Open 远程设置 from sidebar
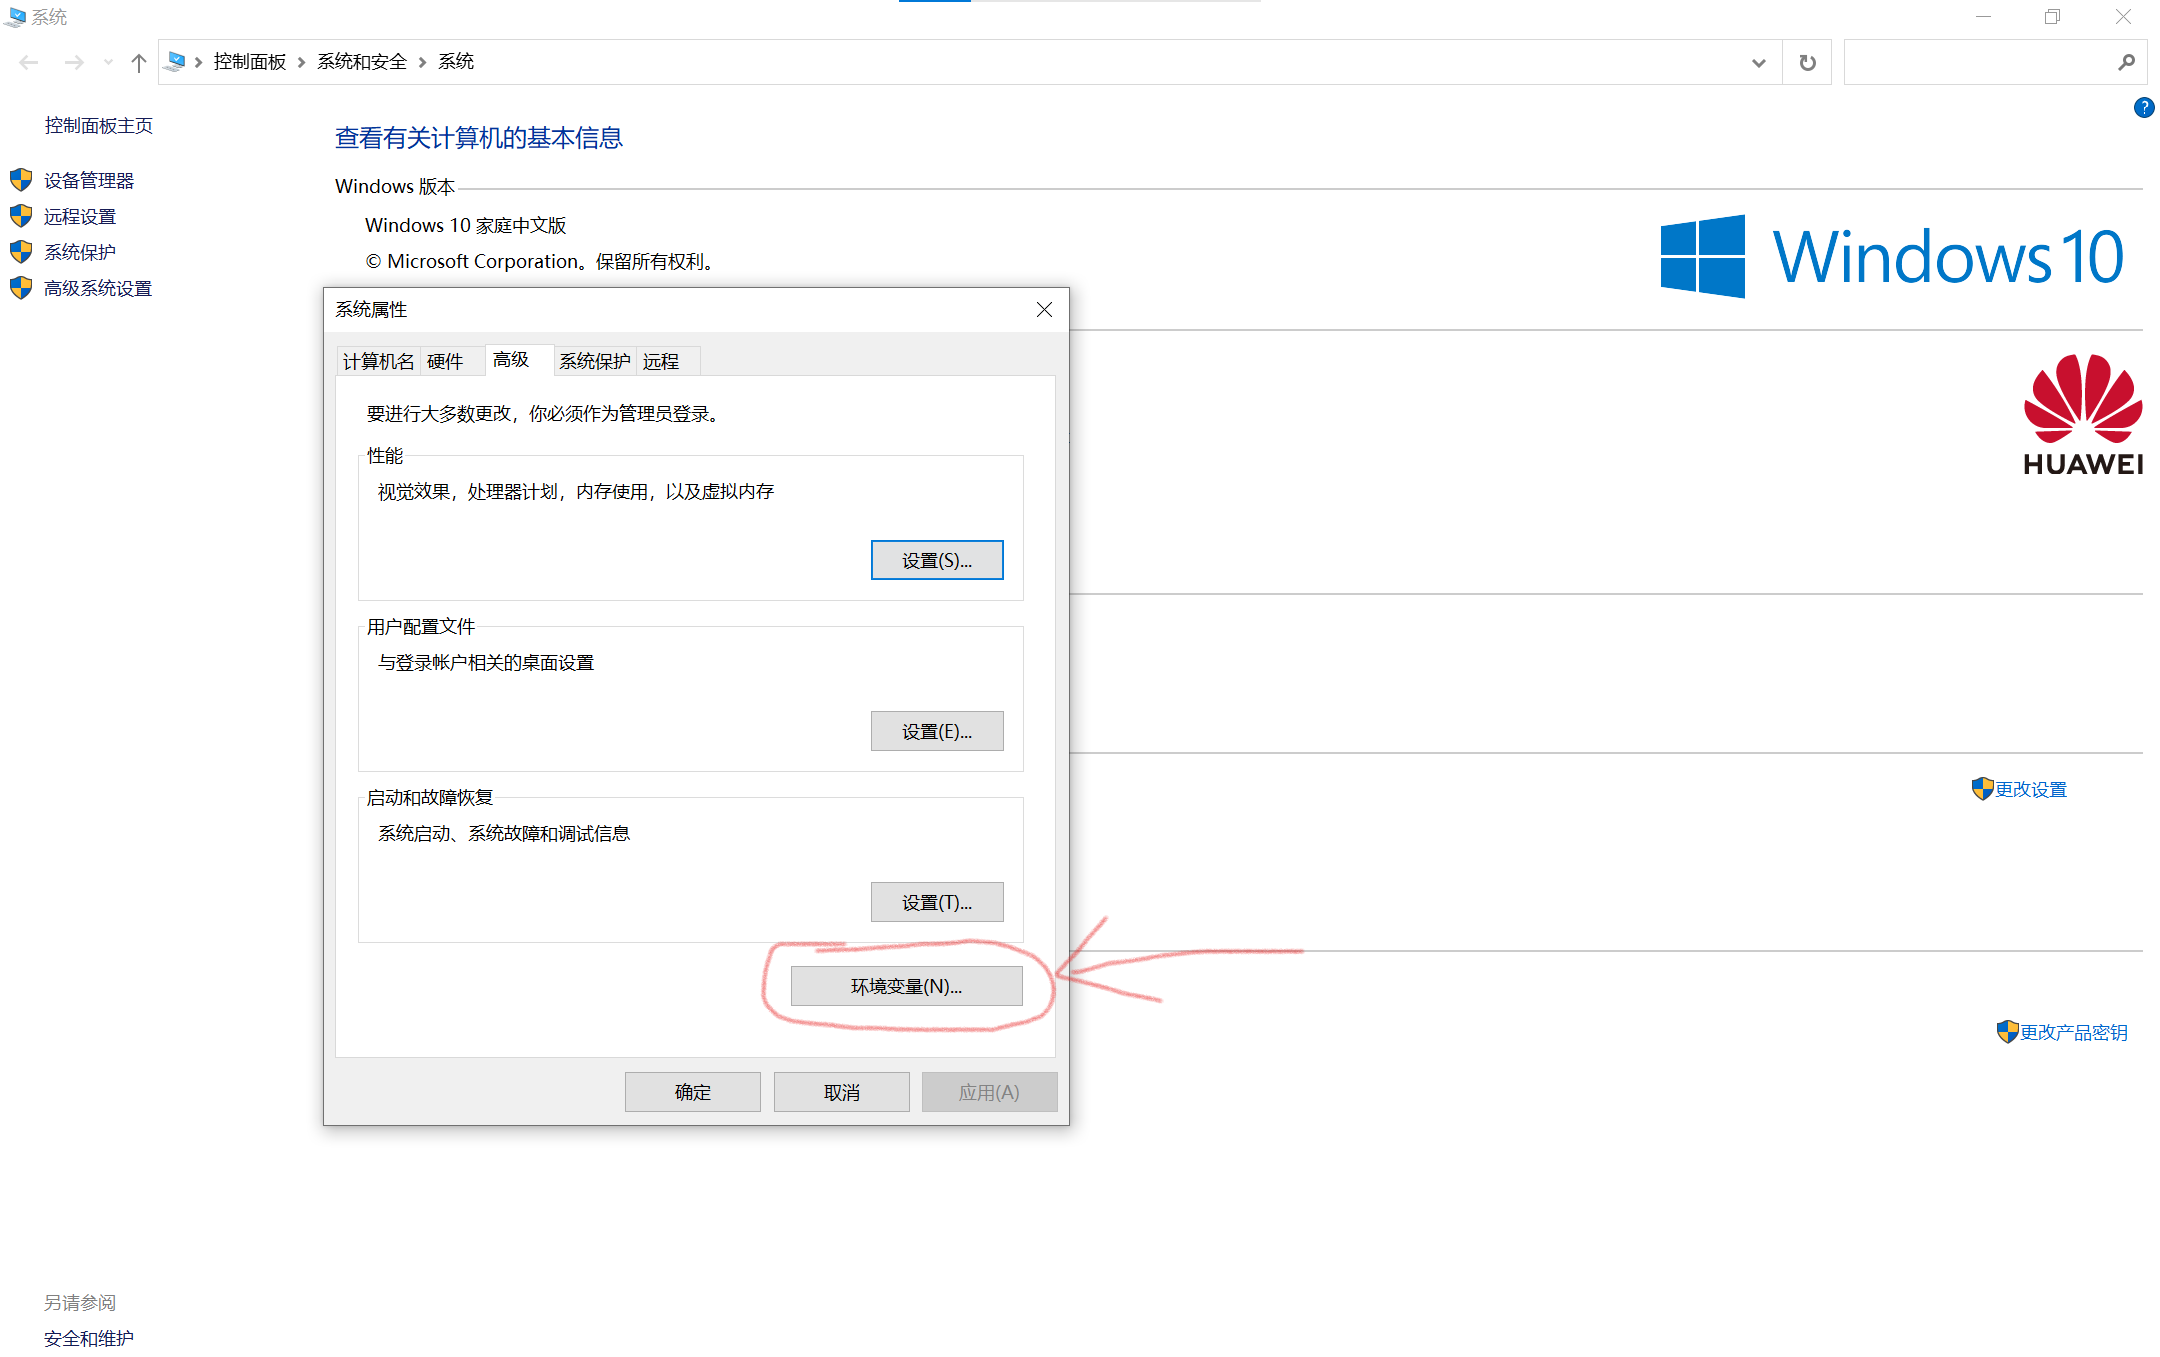Image resolution: width=2160 pixels, height=1357 pixels. (x=80, y=216)
